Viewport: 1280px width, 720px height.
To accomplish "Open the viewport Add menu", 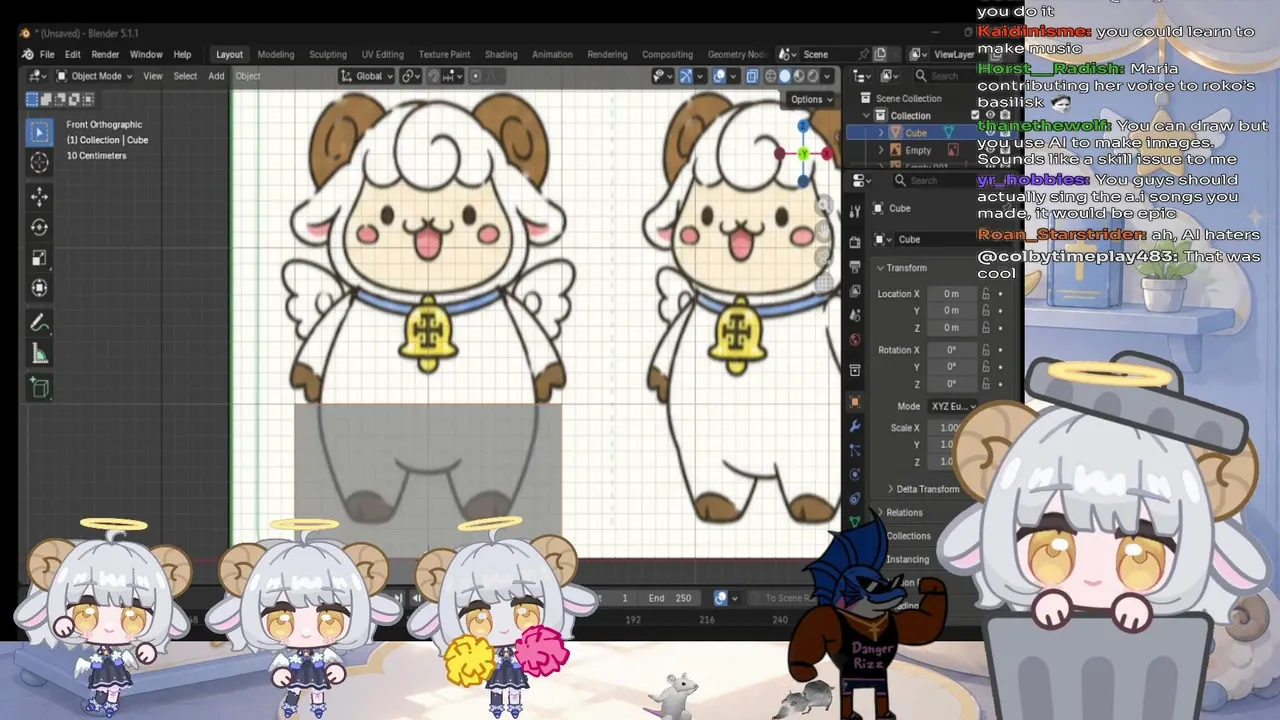I will [x=216, y=76].
